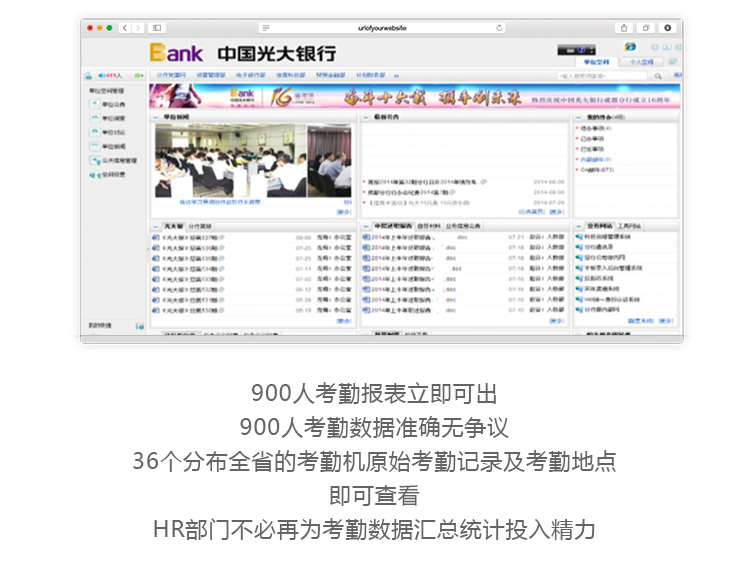
Task: Open the meeting room news photo
Action: [x=231, y=161]
